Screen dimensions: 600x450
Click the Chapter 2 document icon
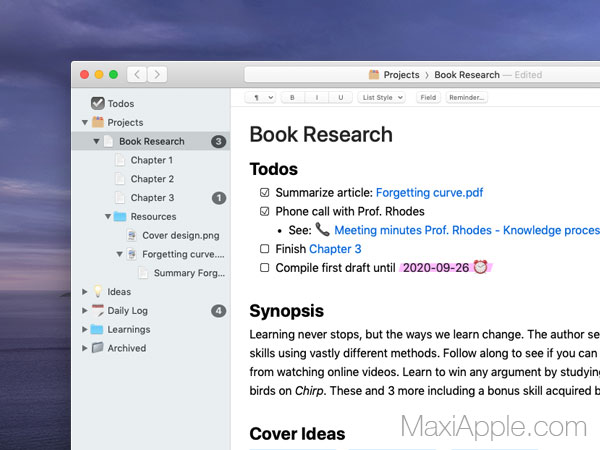[120, 179]
